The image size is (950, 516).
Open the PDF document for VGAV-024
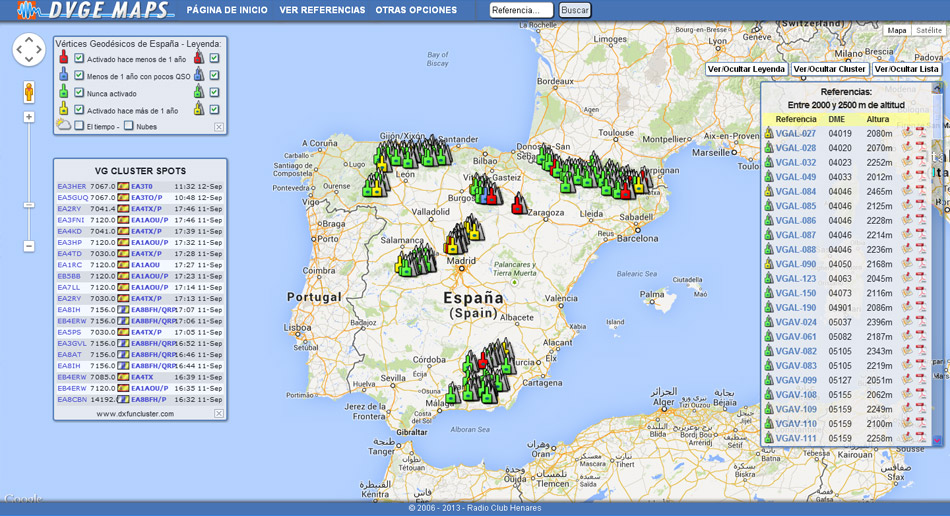(x=921, y=322)
